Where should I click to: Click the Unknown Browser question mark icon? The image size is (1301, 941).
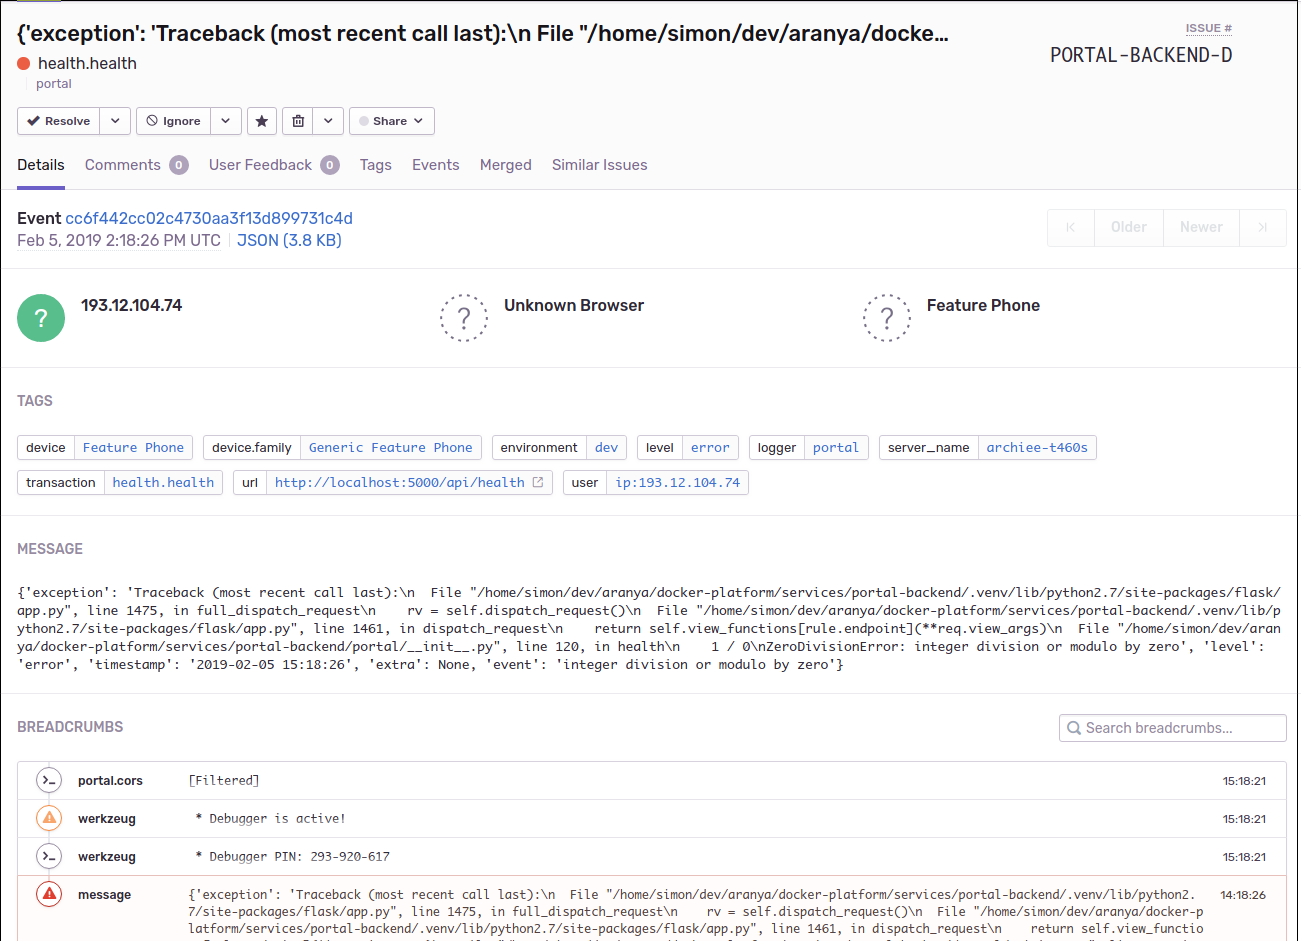pos(464,317)
